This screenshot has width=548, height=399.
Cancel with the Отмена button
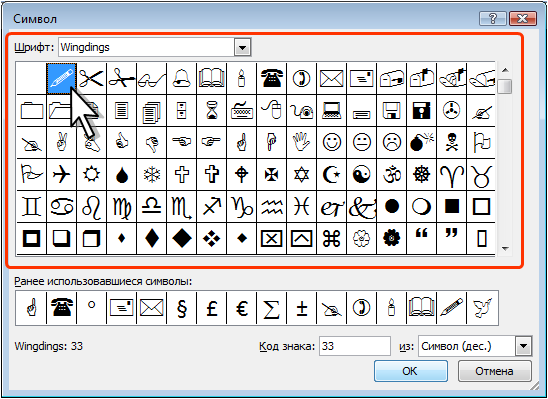495,371
